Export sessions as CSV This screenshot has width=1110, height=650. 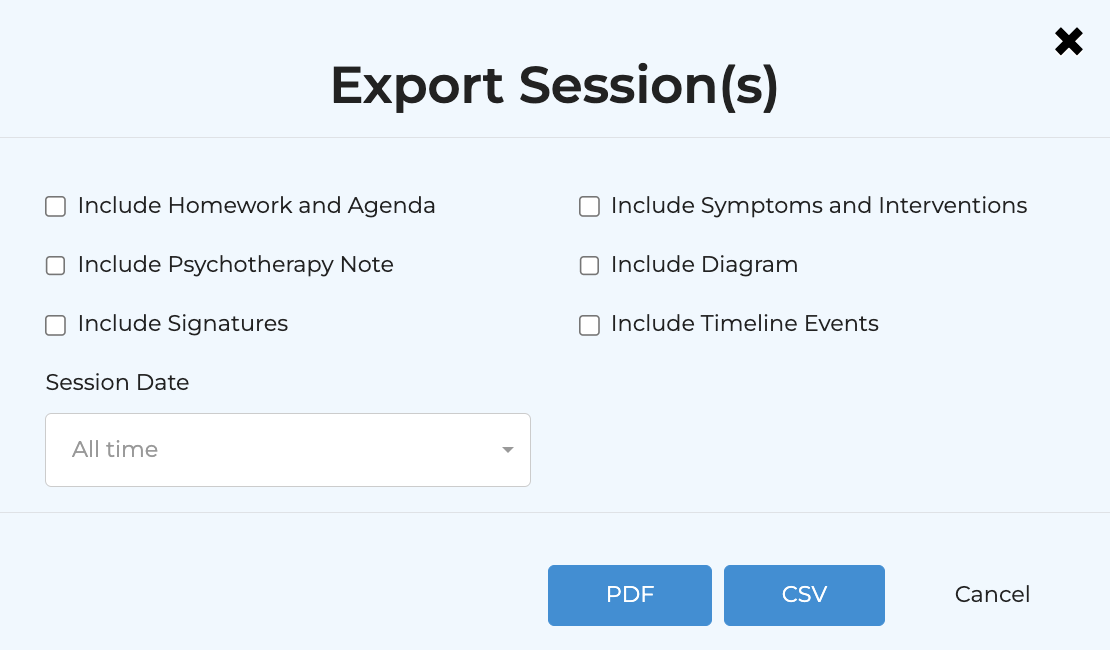coord(804,595)
